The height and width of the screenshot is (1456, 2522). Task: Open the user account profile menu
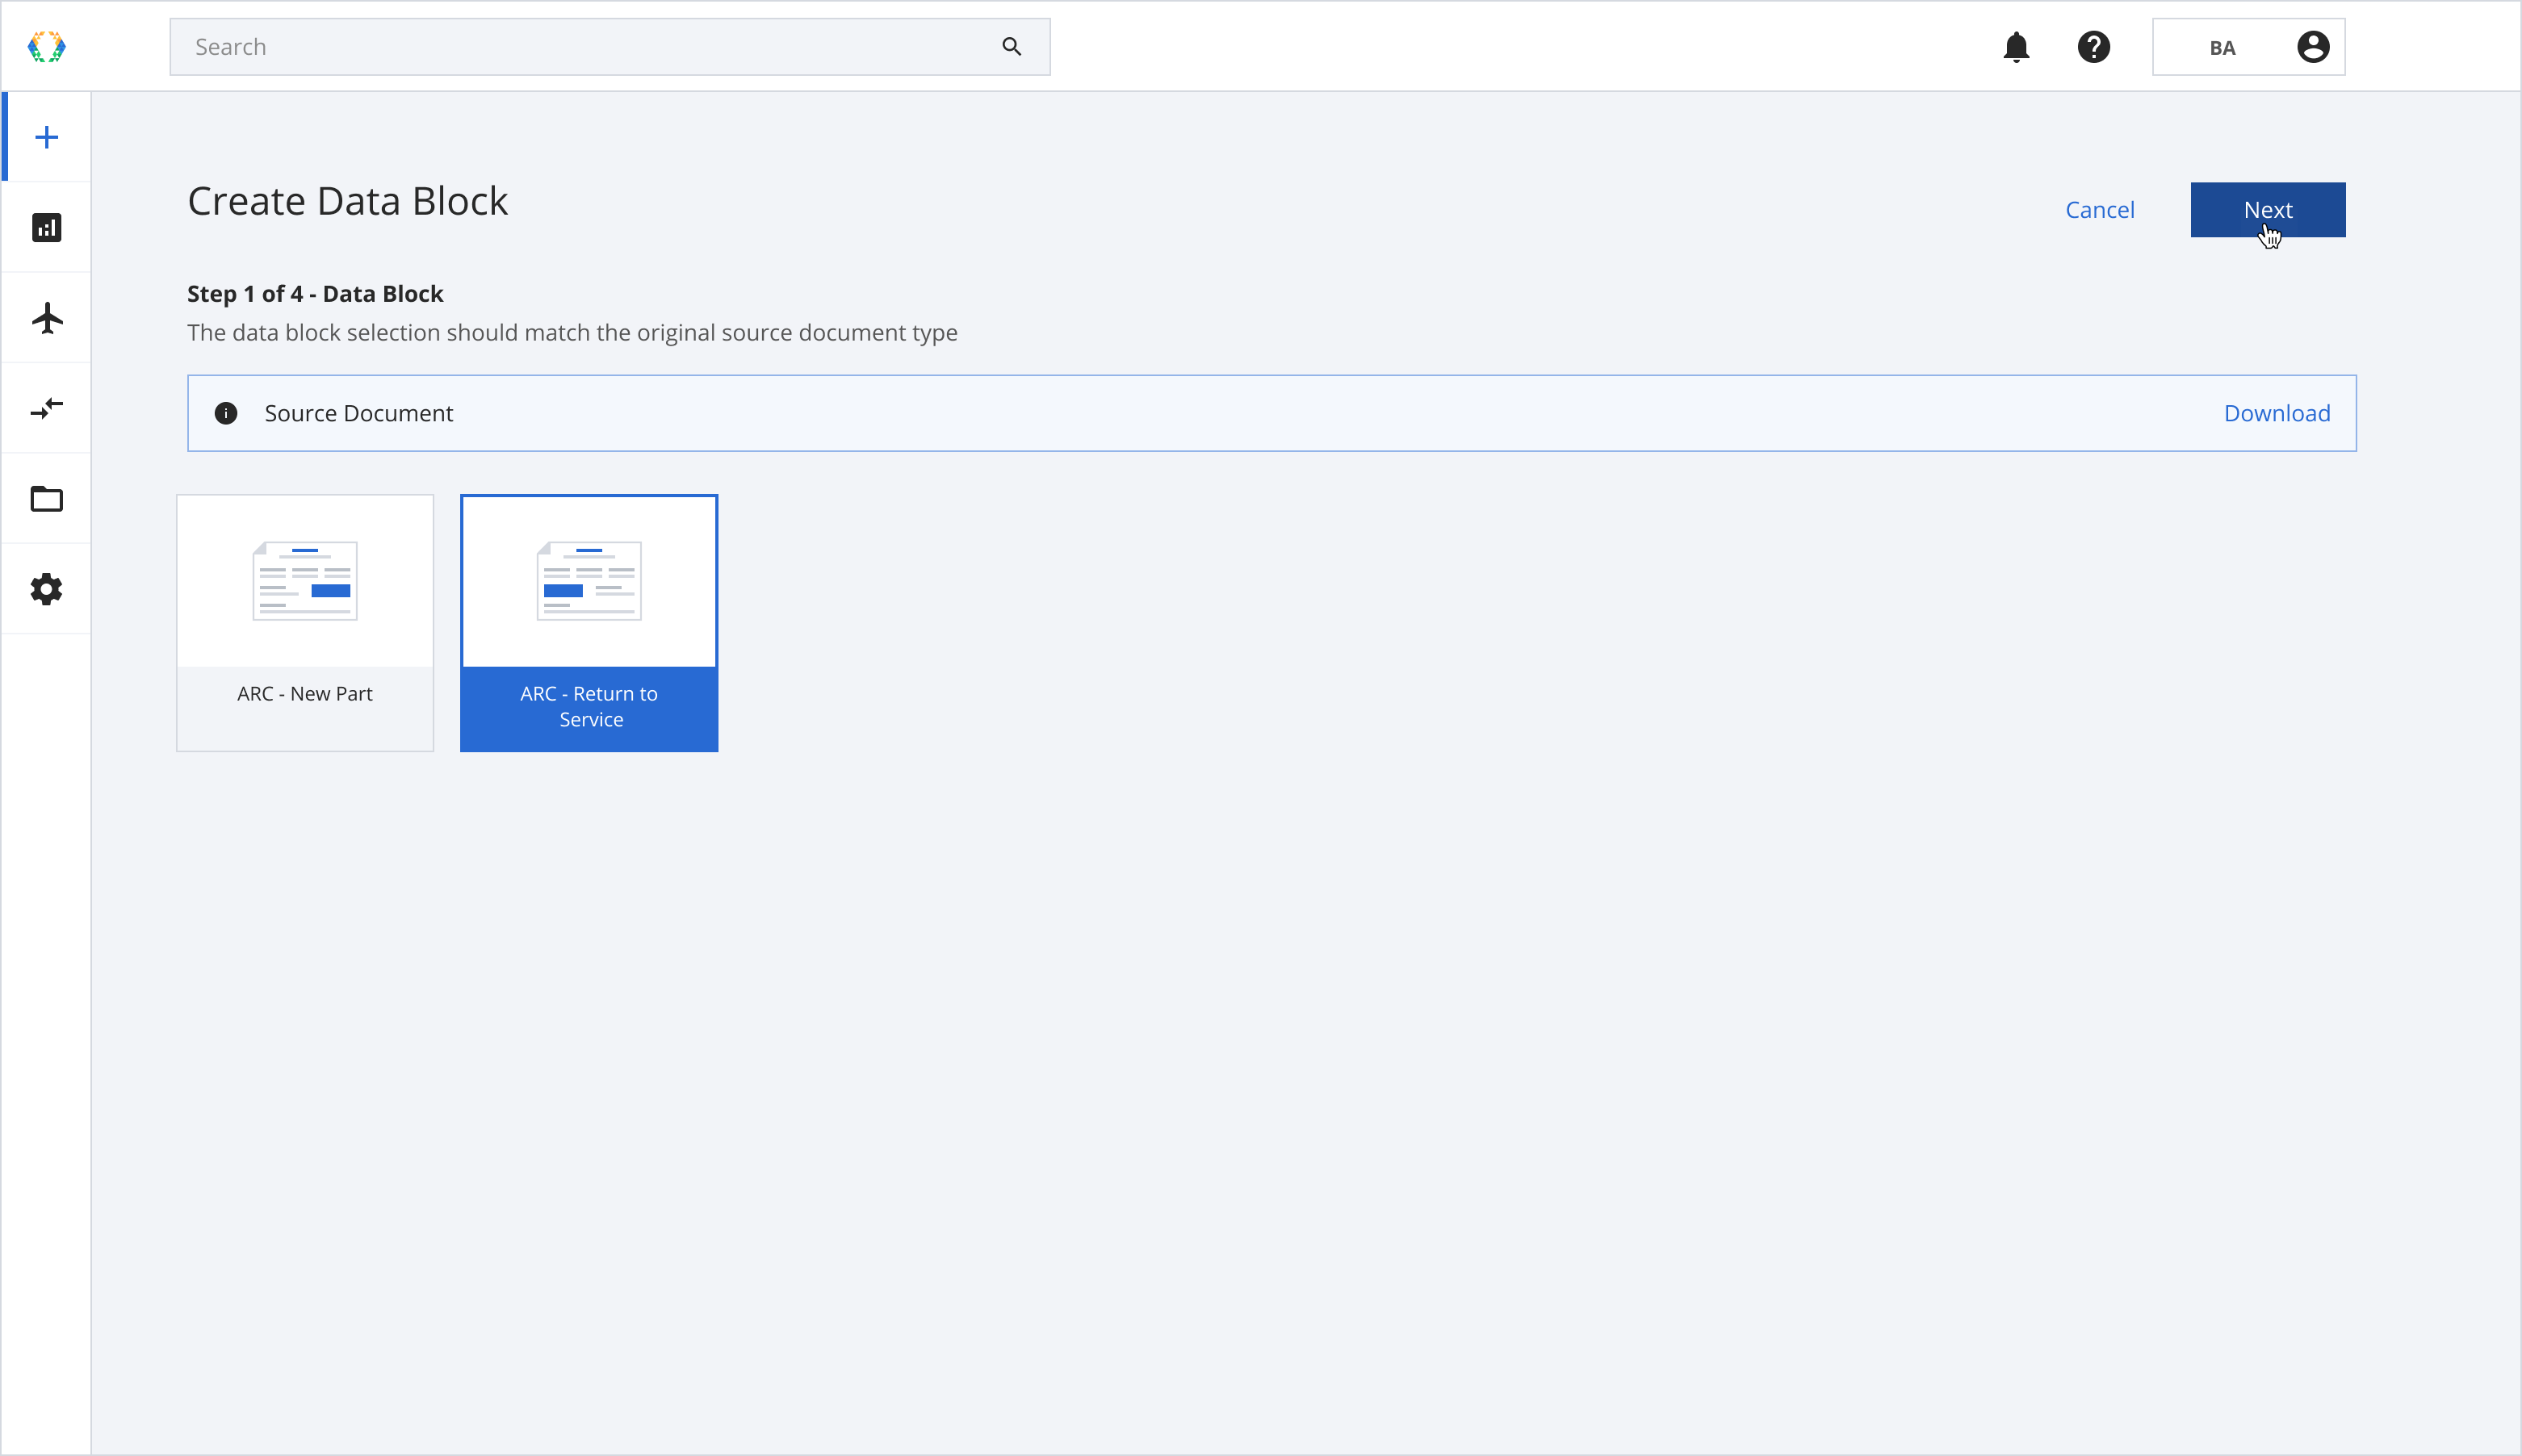[2314, 47]
